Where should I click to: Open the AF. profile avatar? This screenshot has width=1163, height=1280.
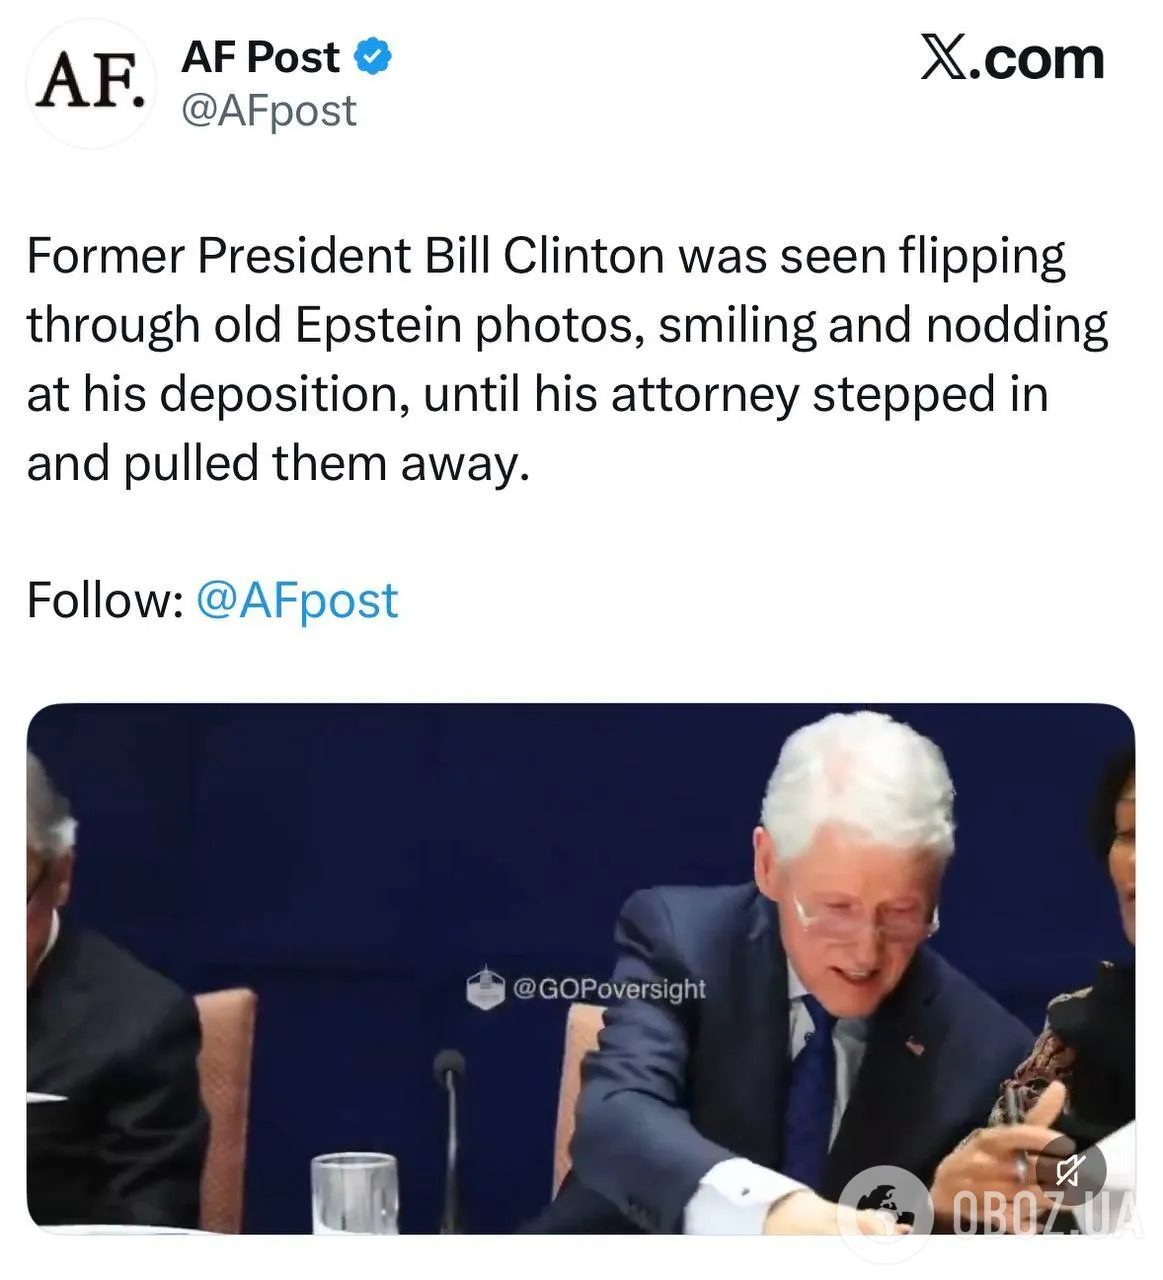coord(91,83)
